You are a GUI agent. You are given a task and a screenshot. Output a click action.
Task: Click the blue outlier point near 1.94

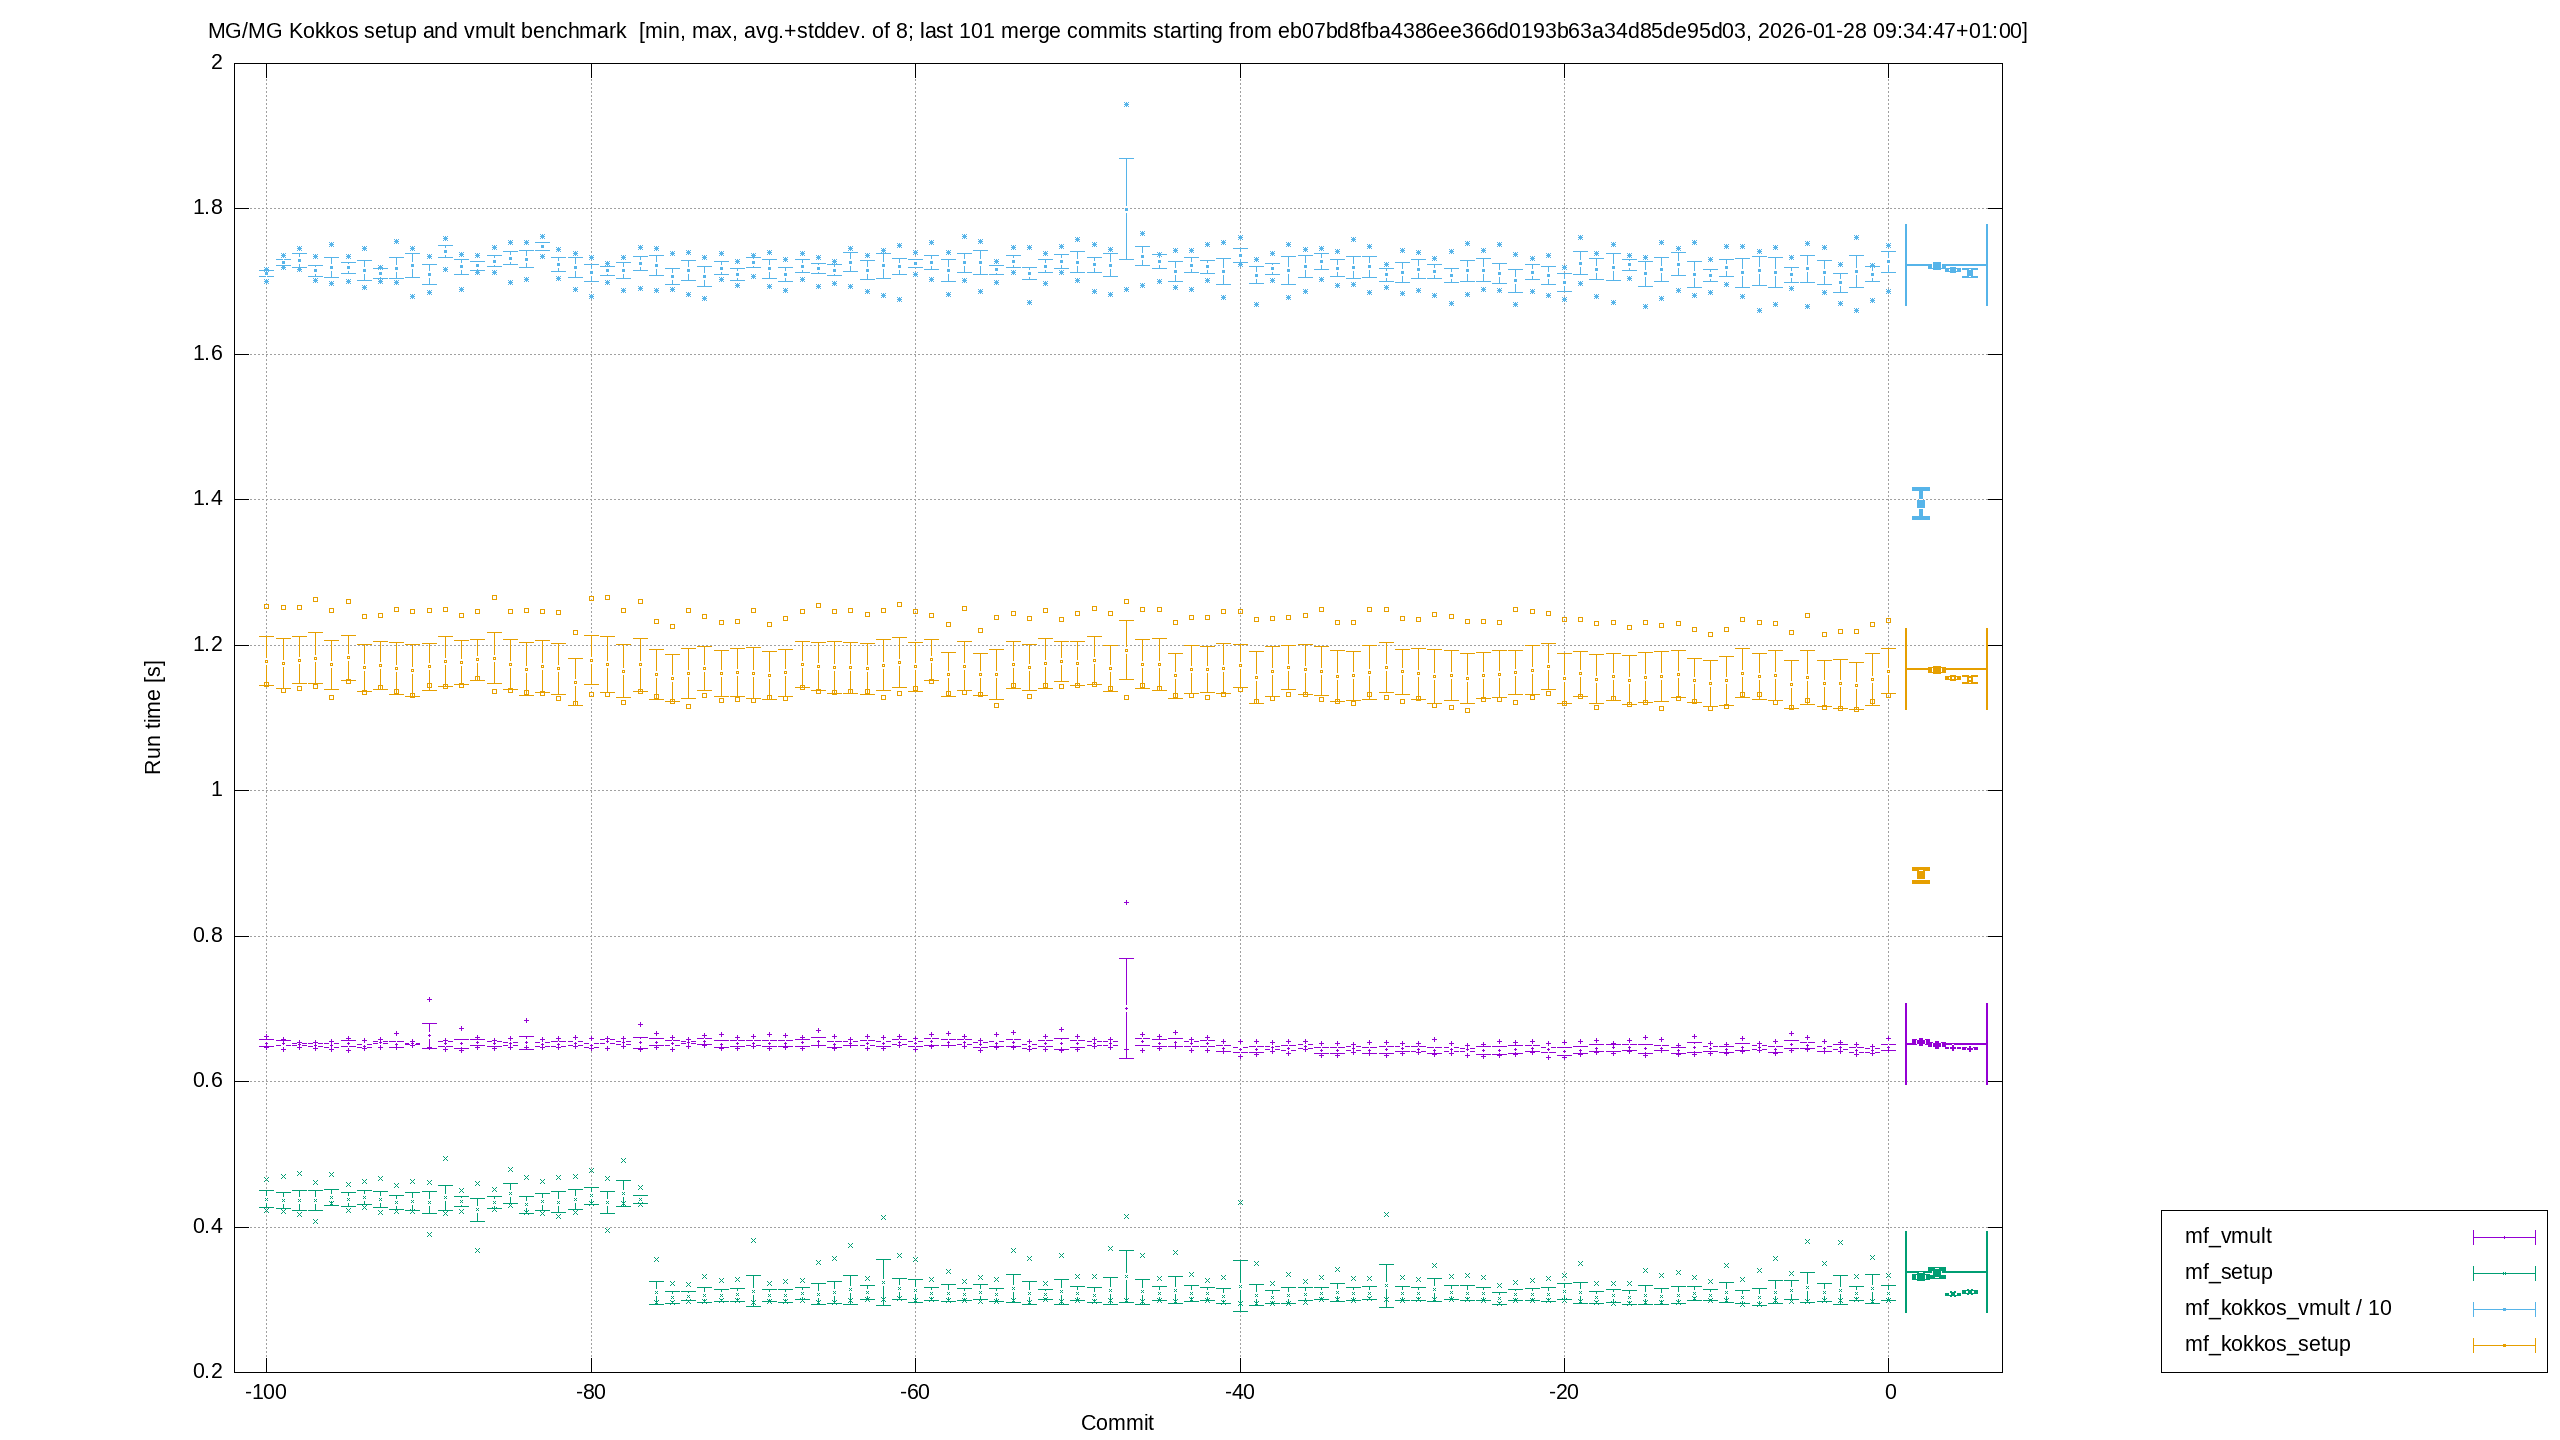1126,105
